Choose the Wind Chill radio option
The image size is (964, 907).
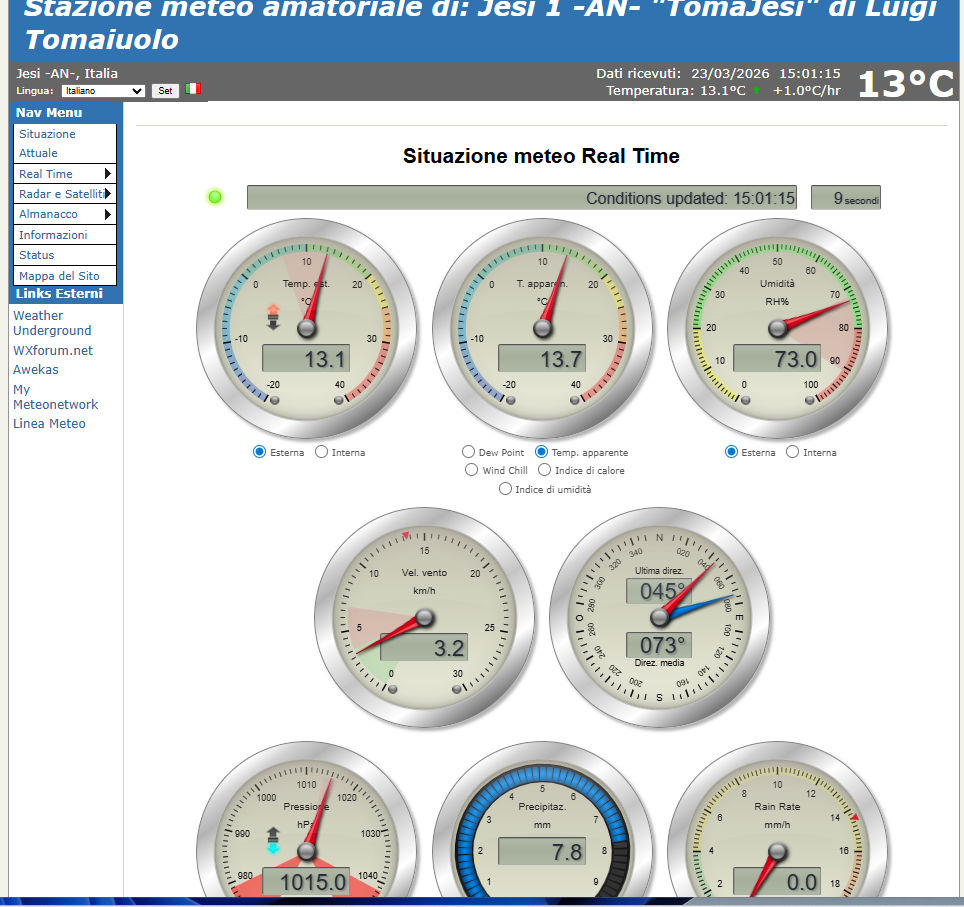(472, 470)
